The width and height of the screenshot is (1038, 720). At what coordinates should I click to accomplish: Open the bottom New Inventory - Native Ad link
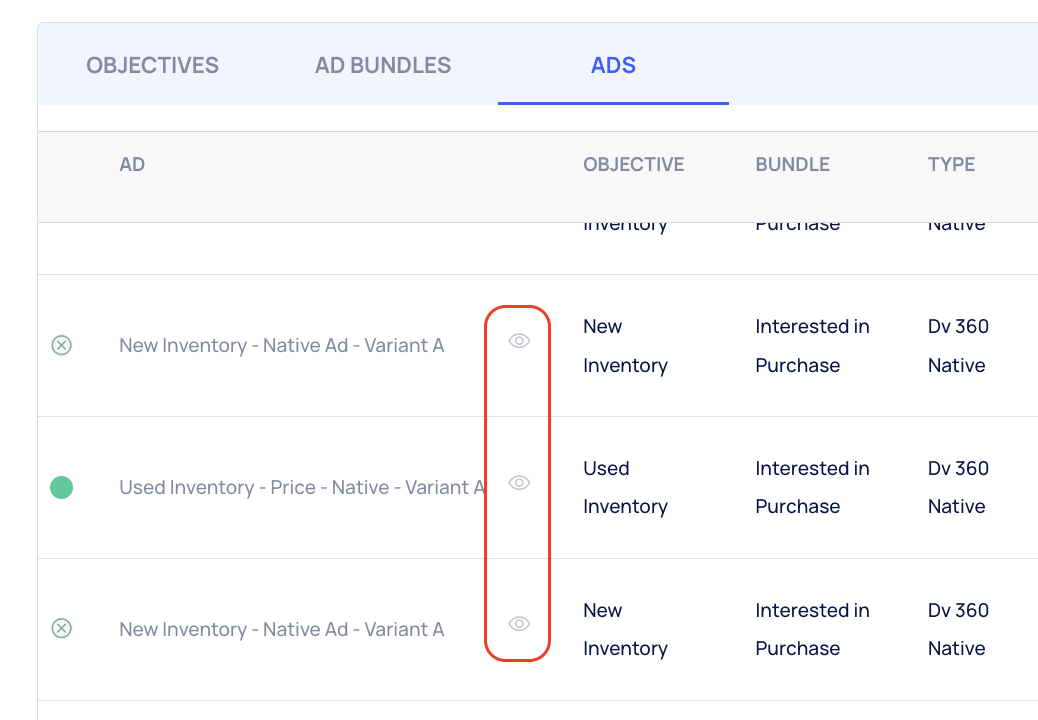pyautogui.click(x=281, y=629)
